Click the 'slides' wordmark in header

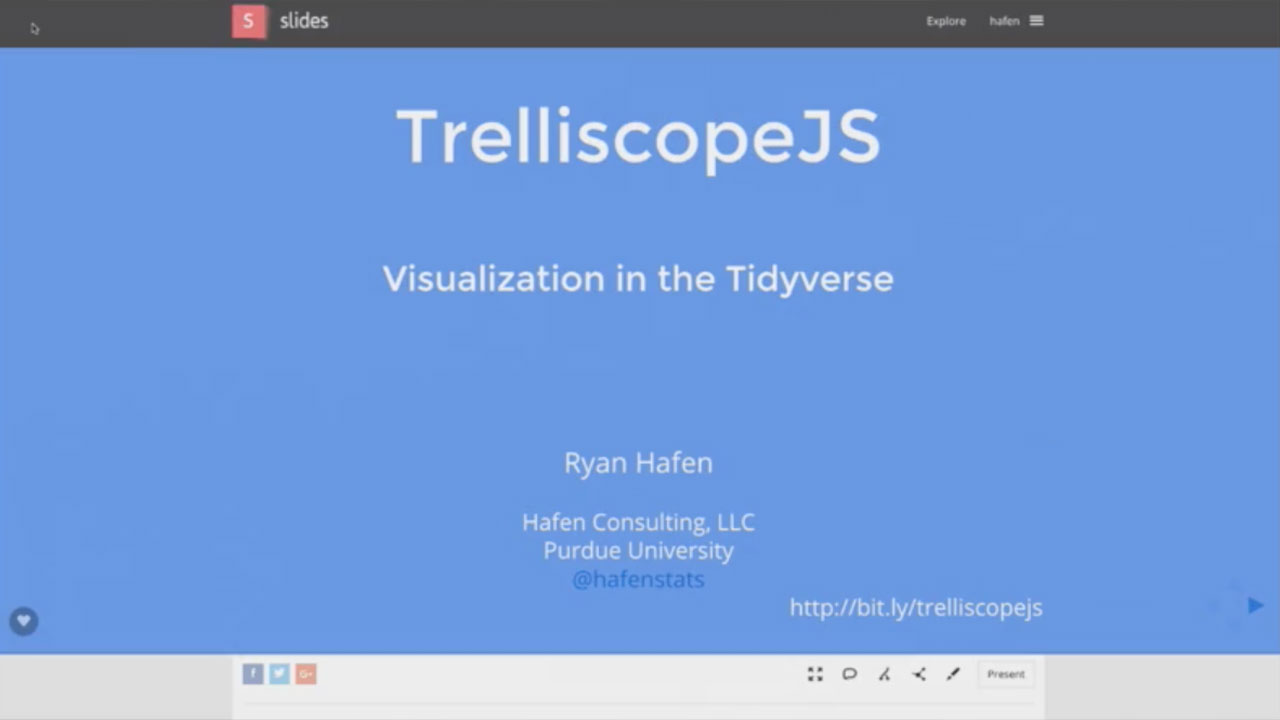click(304, 21)
